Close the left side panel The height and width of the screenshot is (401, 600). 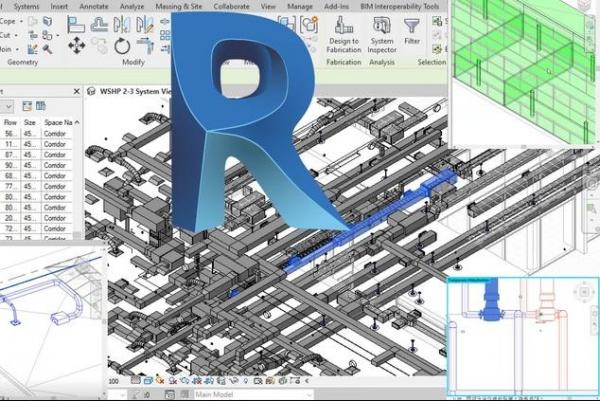[x=76, y=92]
